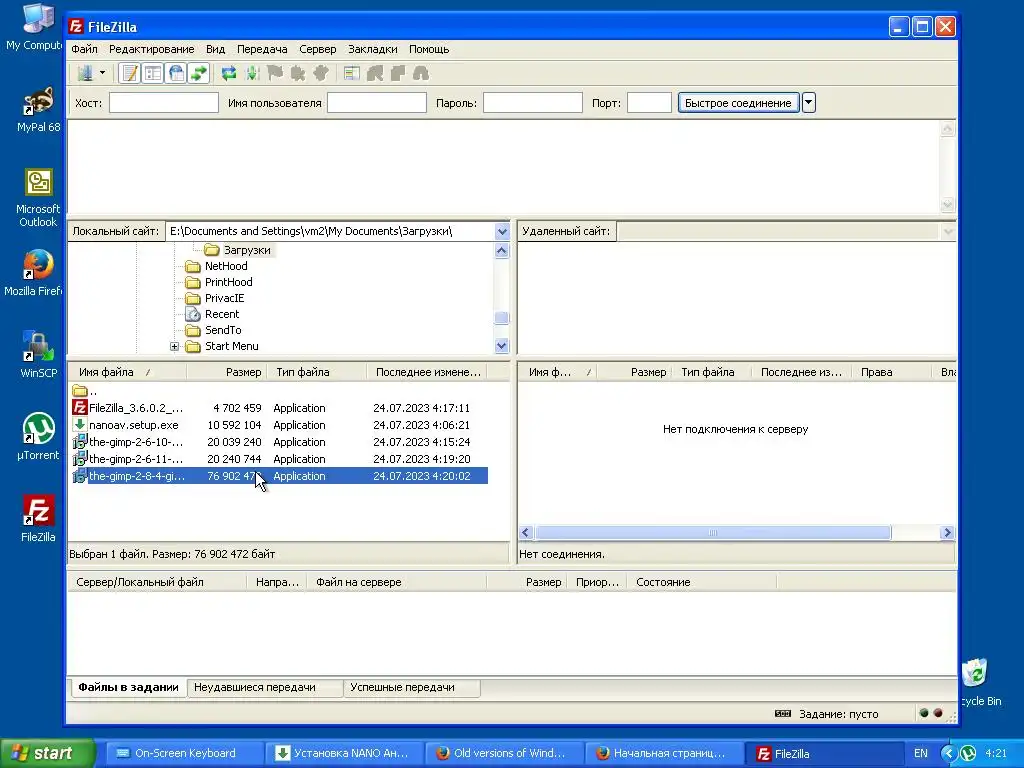This screenshot has width=1024, height=768.
Task: Click the local tree scroll down arrow
Action: point(502,346)
